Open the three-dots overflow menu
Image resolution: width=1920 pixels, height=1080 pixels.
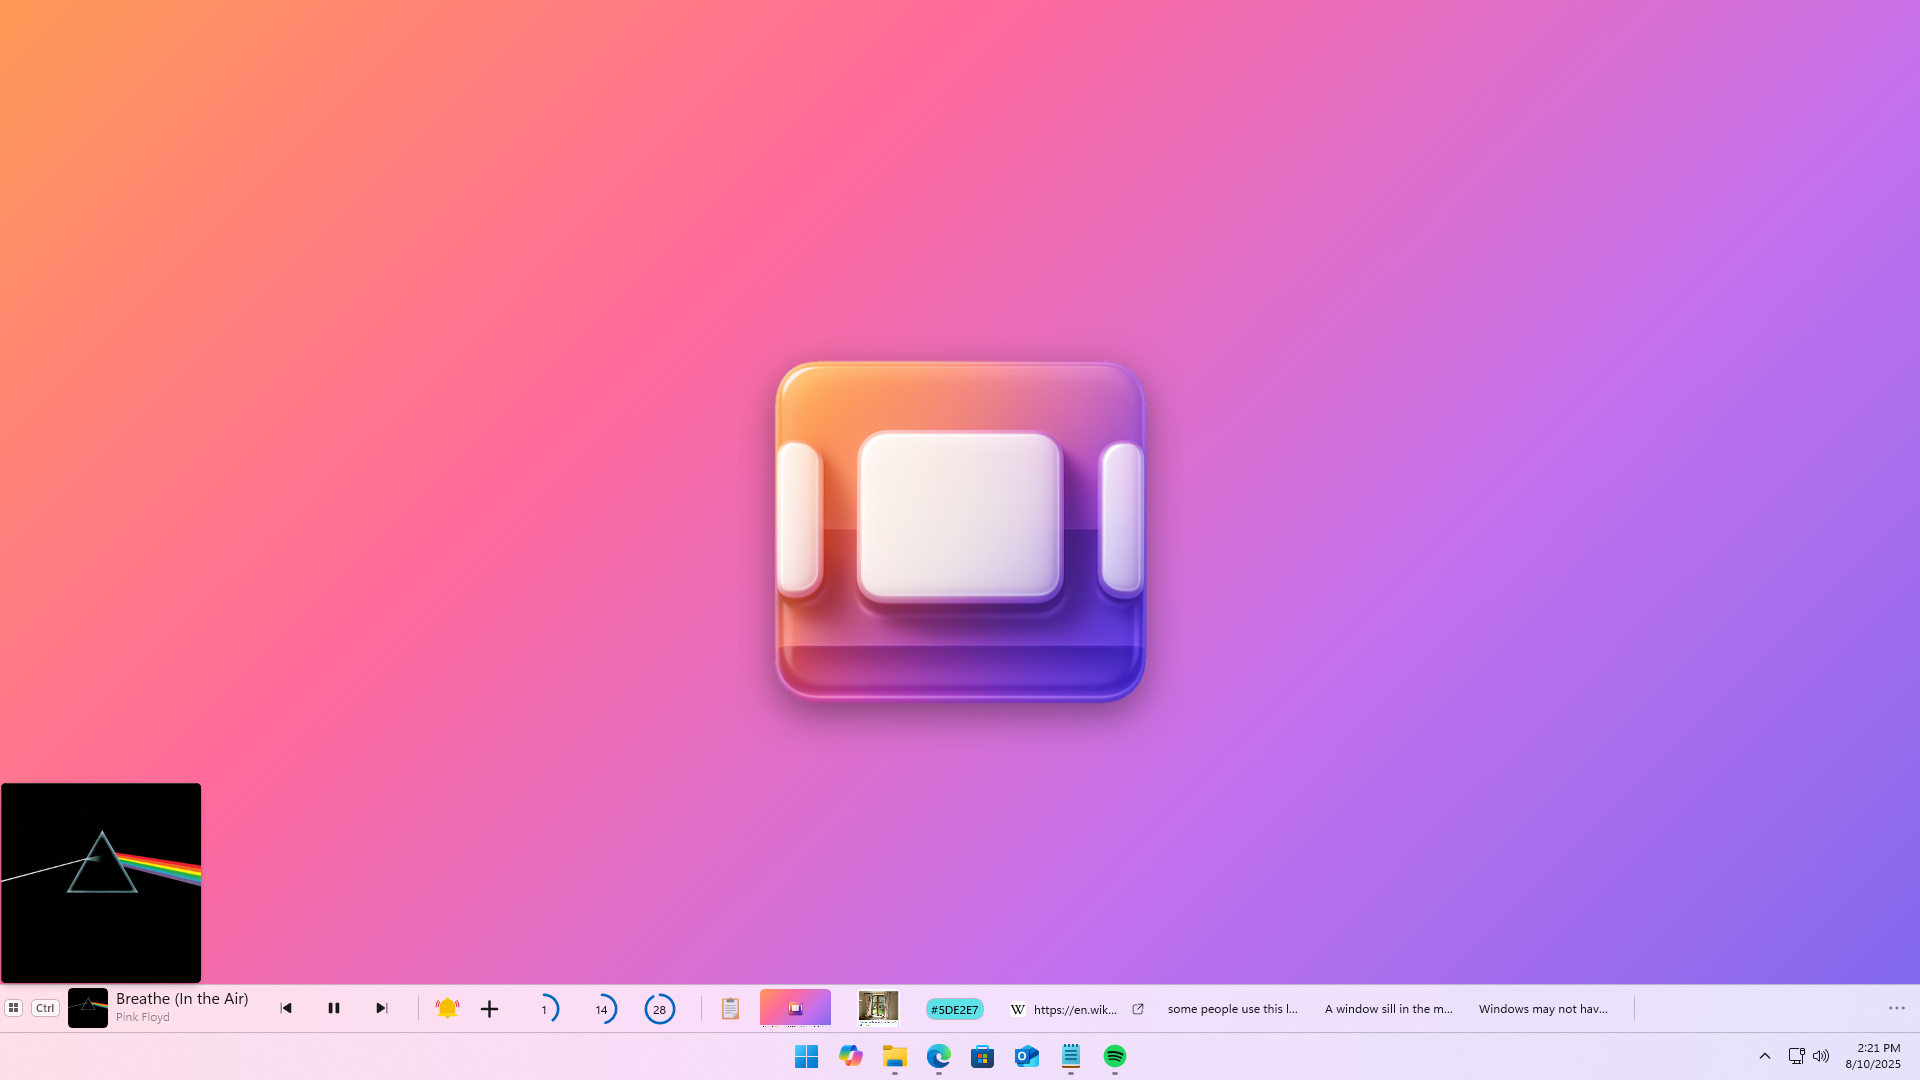pos(1896,1008)
